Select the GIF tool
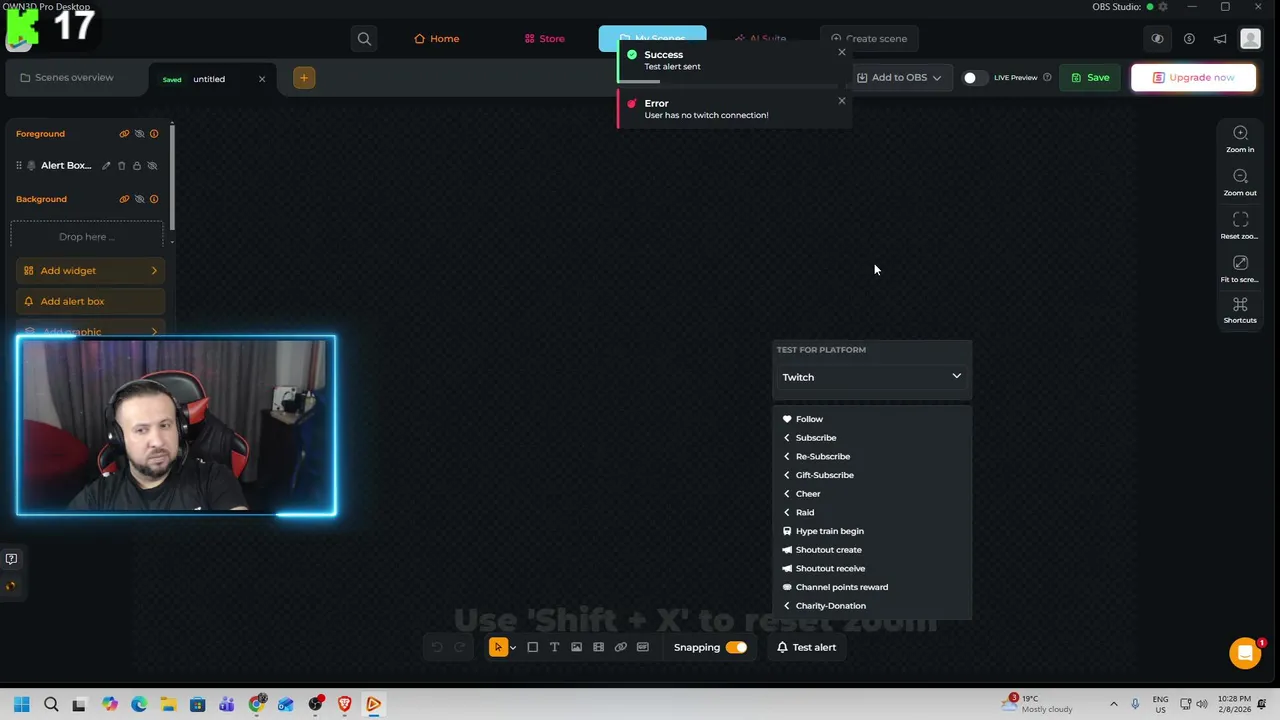The image size is (1280, 720). coord(643,647)
